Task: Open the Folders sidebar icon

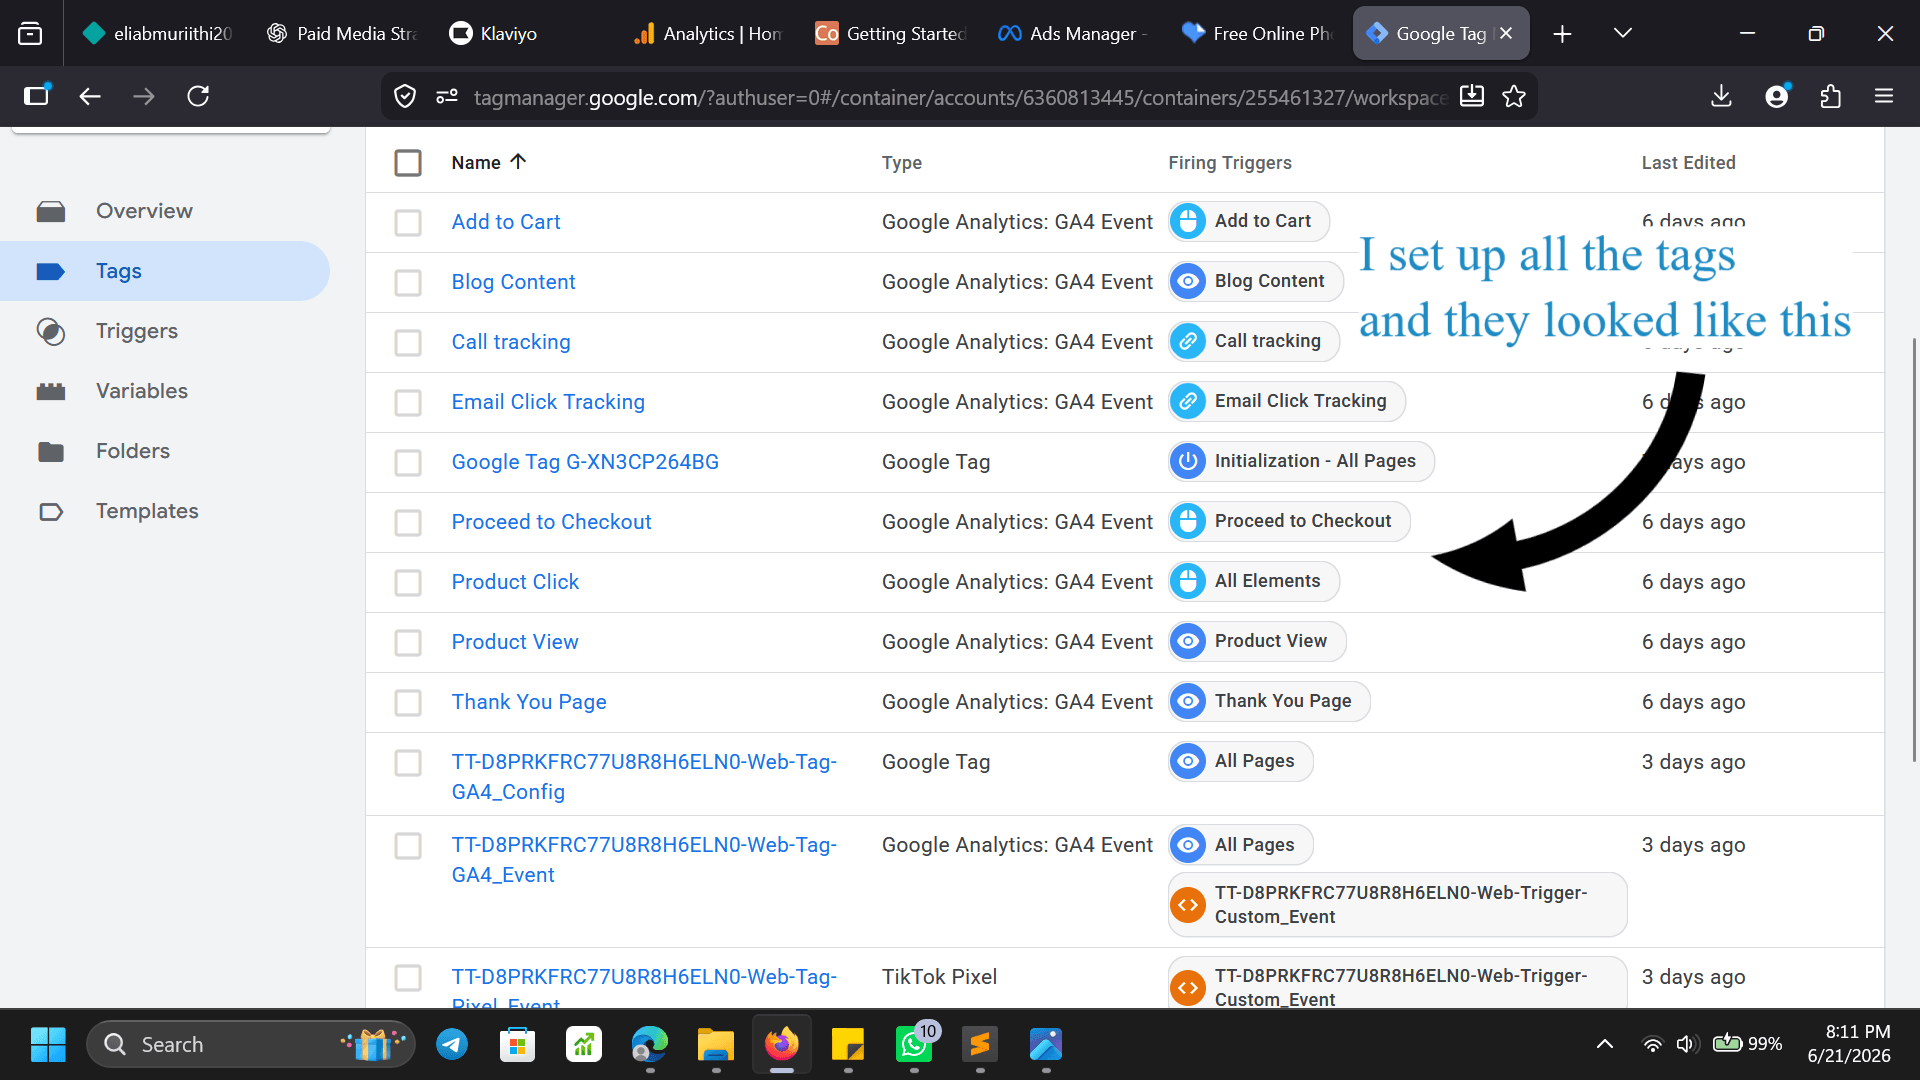Action: [51, 451]
